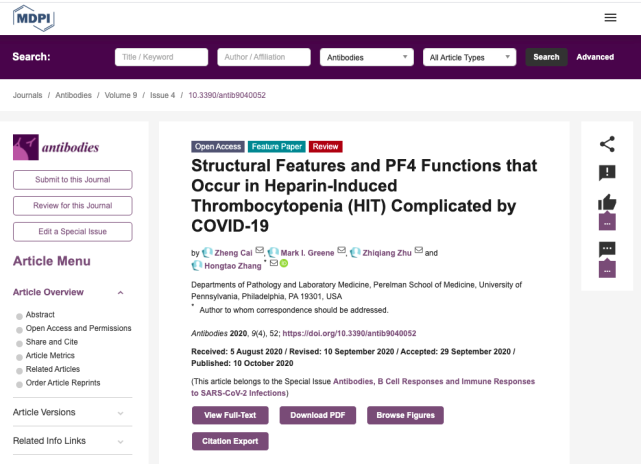
Task: Click the MDPI logo
Action: [x=35, y=18]
